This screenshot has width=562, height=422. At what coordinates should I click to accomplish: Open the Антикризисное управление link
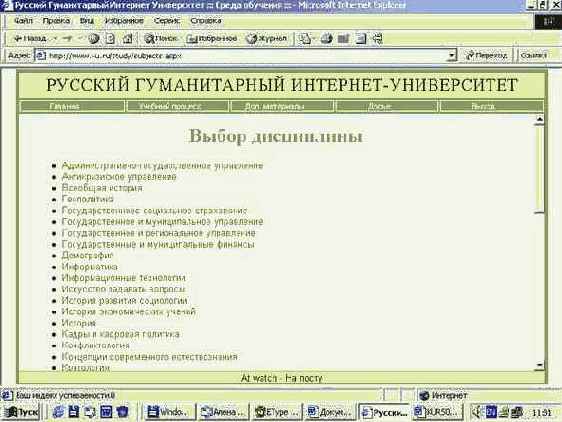point(119,177)
